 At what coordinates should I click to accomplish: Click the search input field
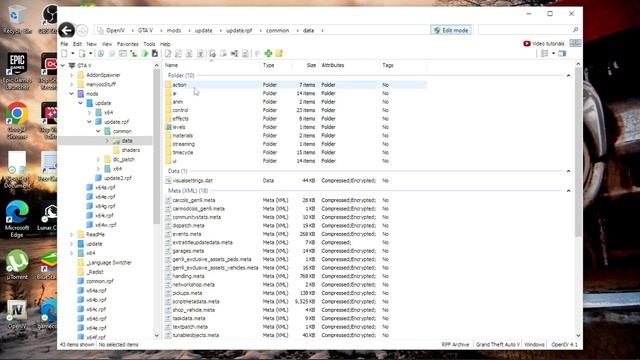coord(526,30)
